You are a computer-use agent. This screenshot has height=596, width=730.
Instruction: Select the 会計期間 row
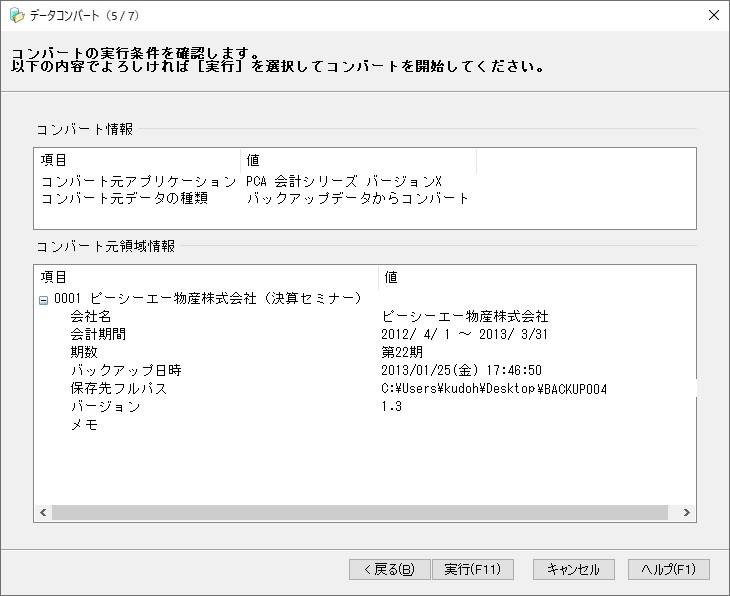click(x=98, y=335)
